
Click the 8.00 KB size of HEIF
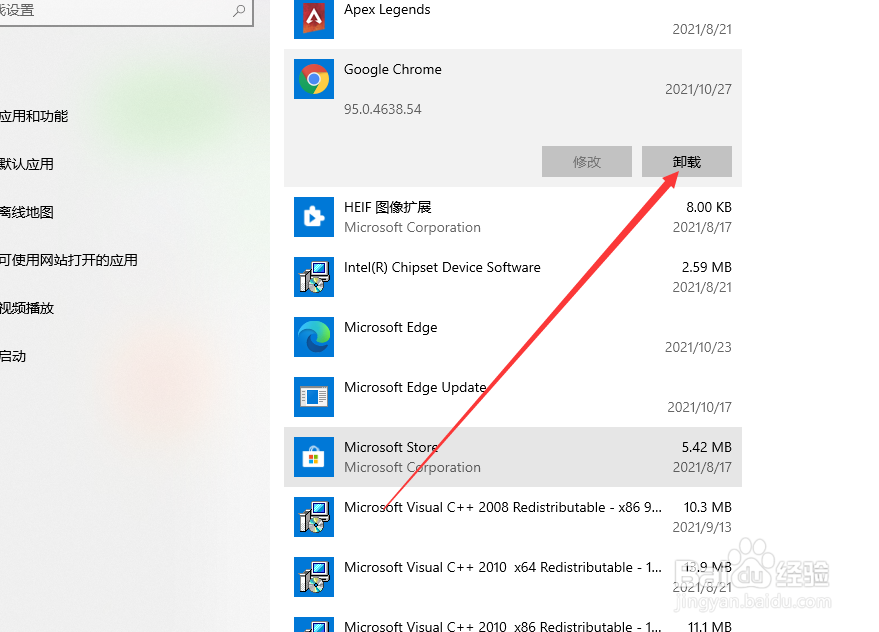(x=709, y=207)
